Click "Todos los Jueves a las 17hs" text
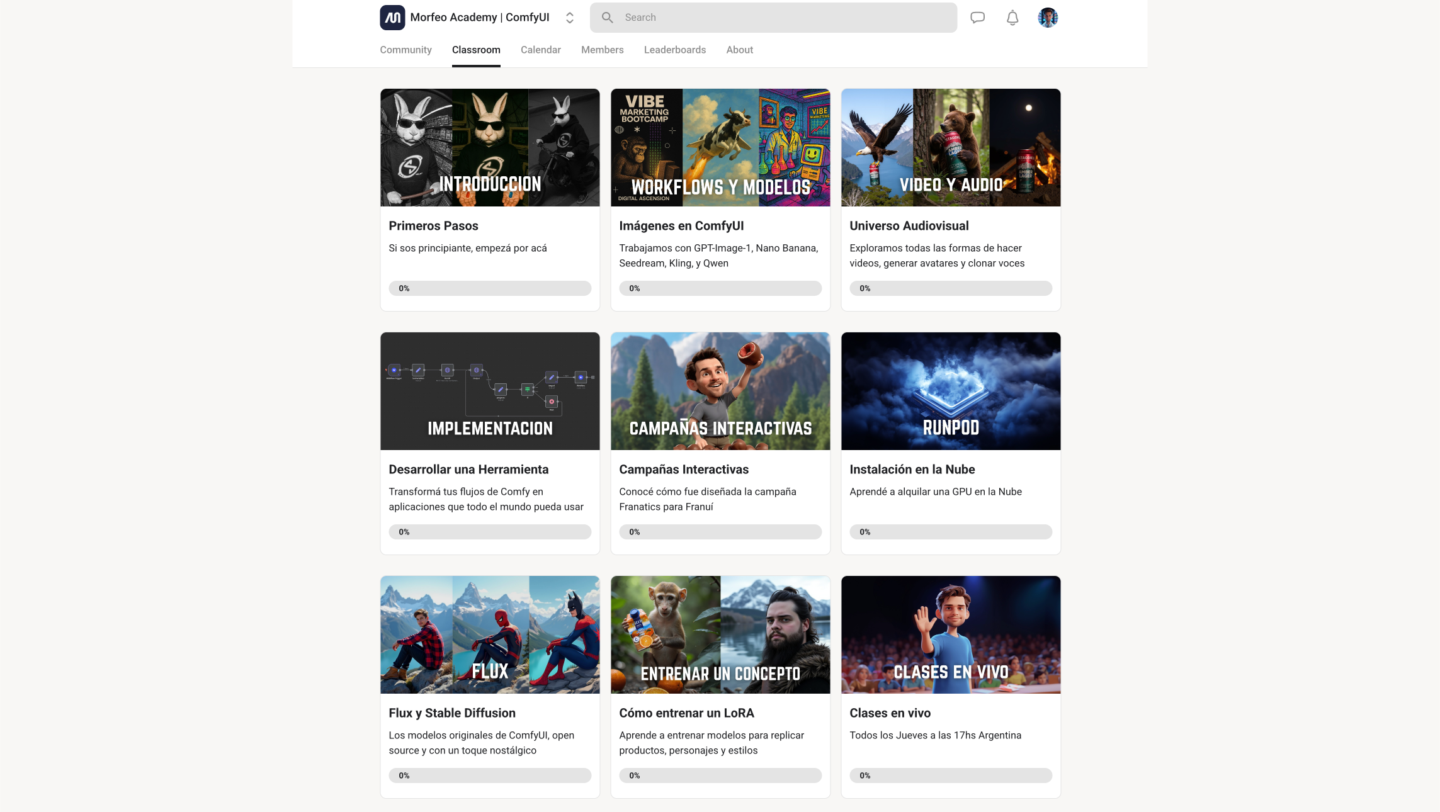 coord(936,735)
